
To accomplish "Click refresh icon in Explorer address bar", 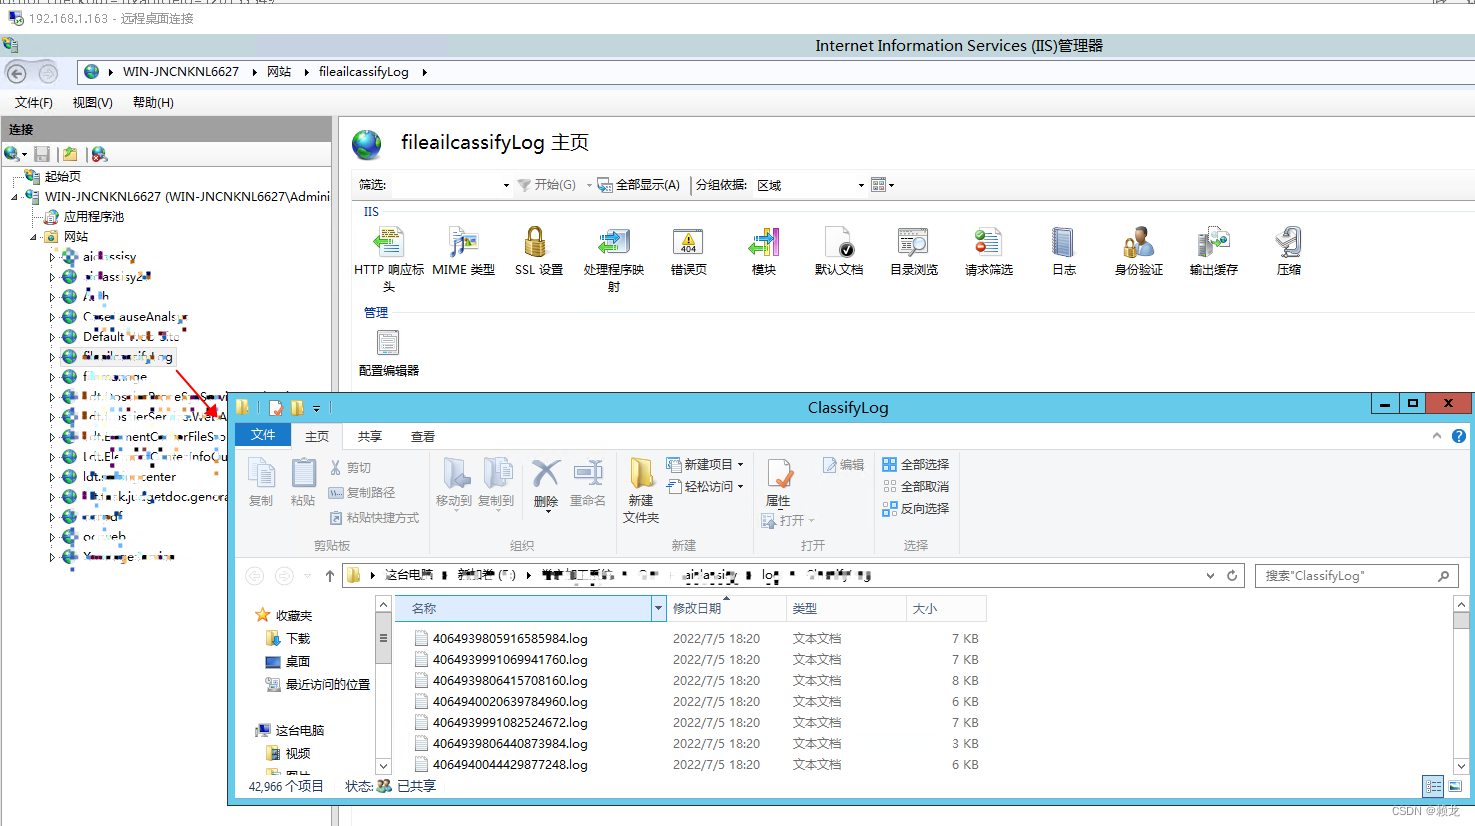I will point(1232,575).
